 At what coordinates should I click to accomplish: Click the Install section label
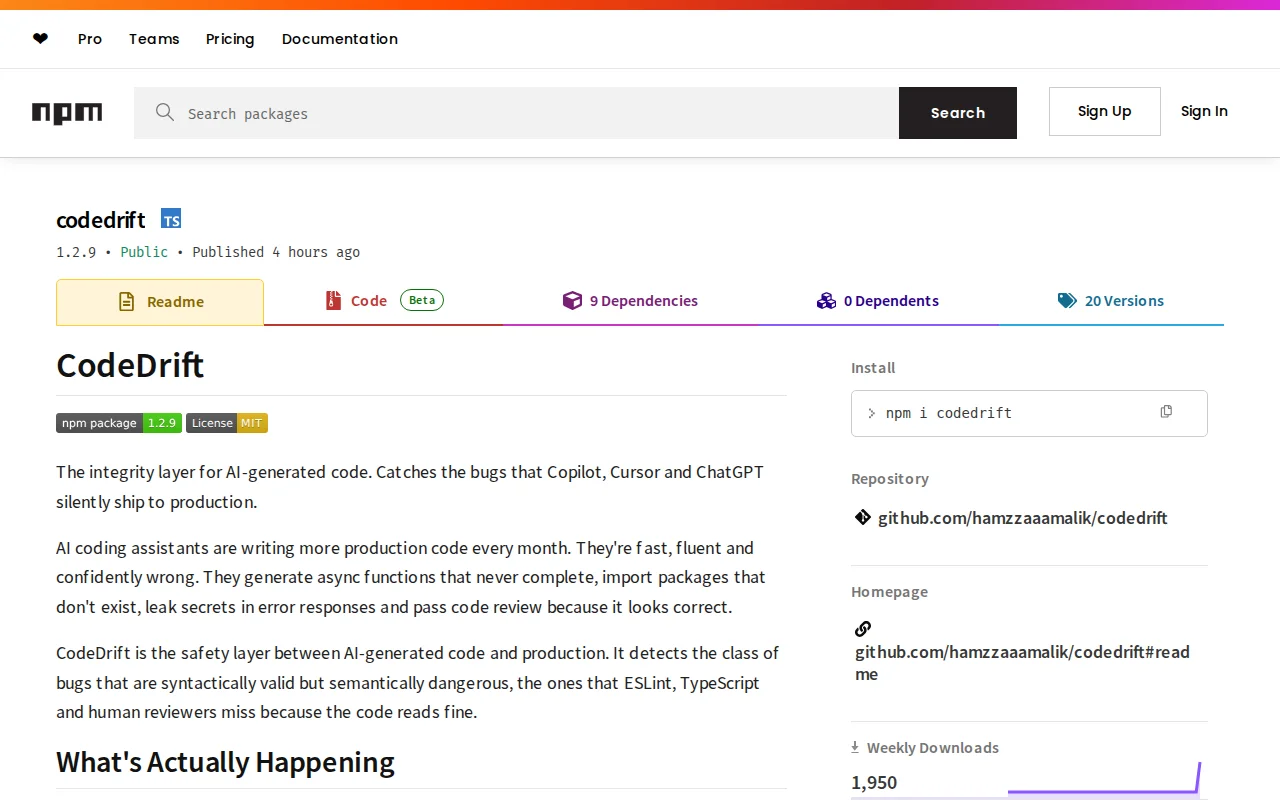[x=873, y=368]
